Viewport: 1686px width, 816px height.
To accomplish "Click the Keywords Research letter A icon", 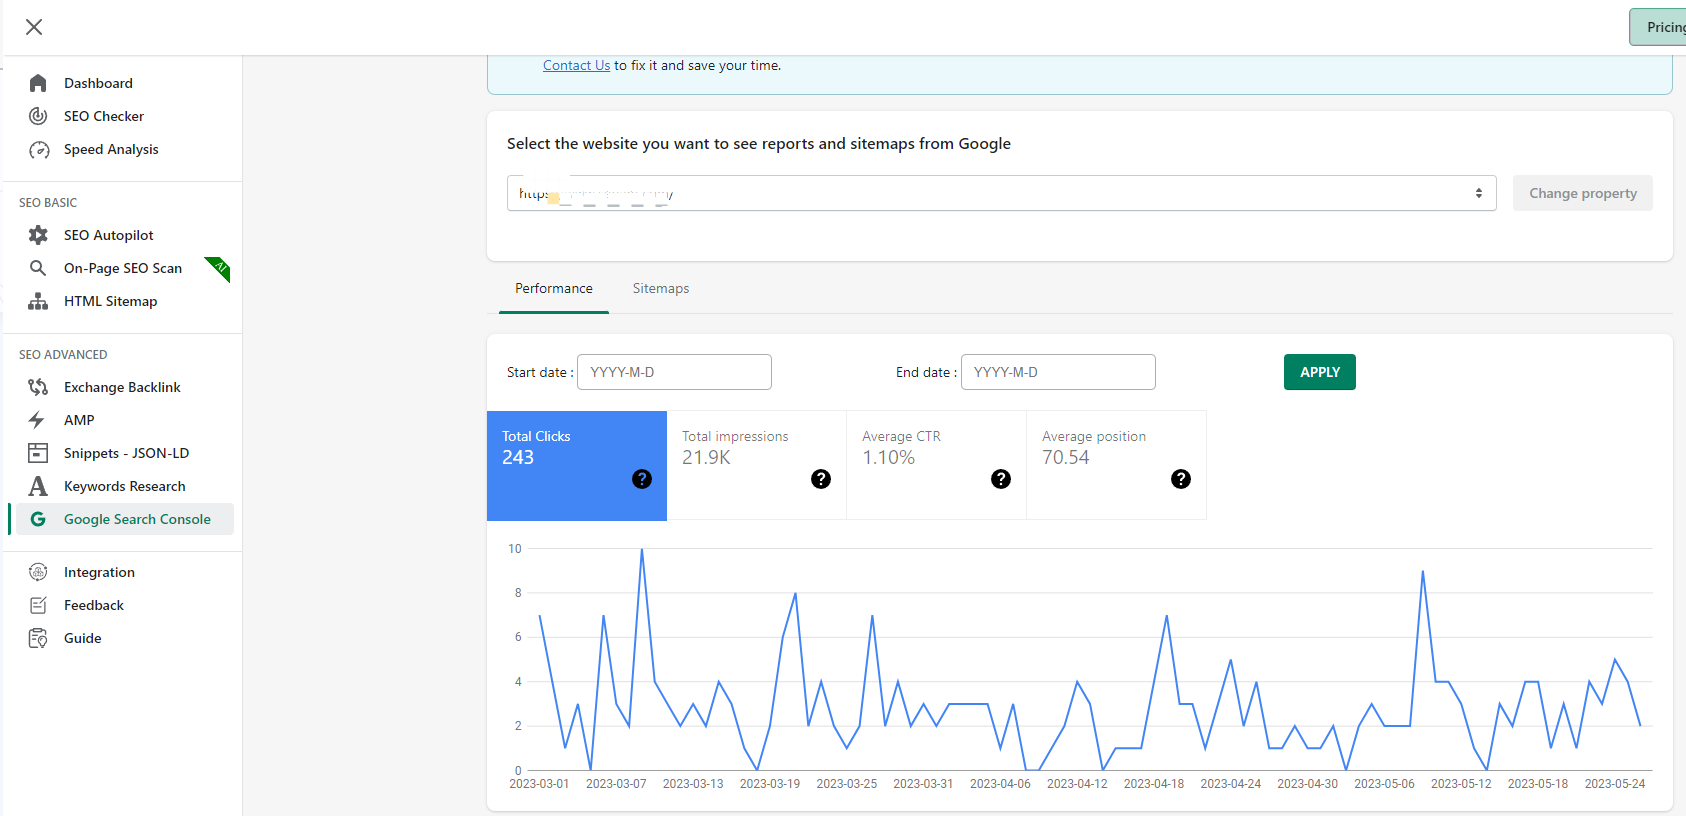I will [38, 486].
